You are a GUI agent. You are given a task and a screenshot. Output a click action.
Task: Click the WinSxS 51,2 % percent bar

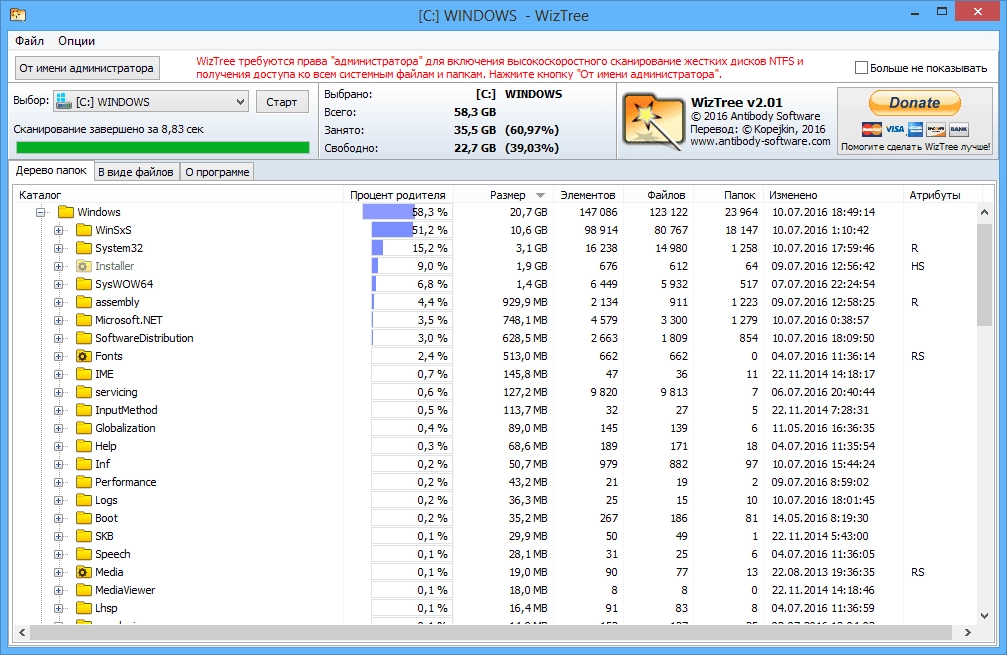pos(410,230)
